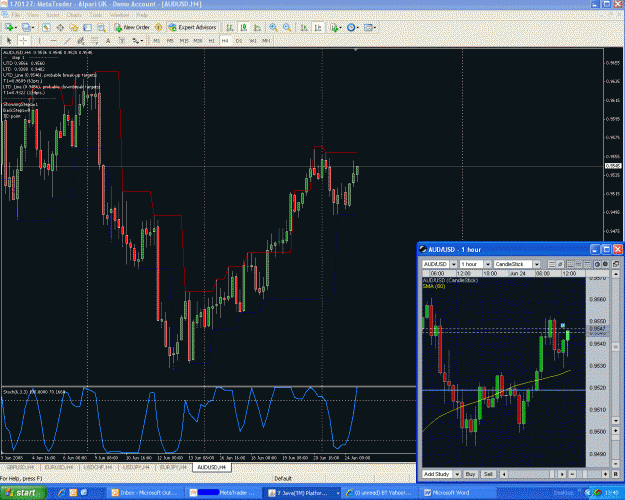
Task: Switch to line chart display icon
Action: coord(257,28)
